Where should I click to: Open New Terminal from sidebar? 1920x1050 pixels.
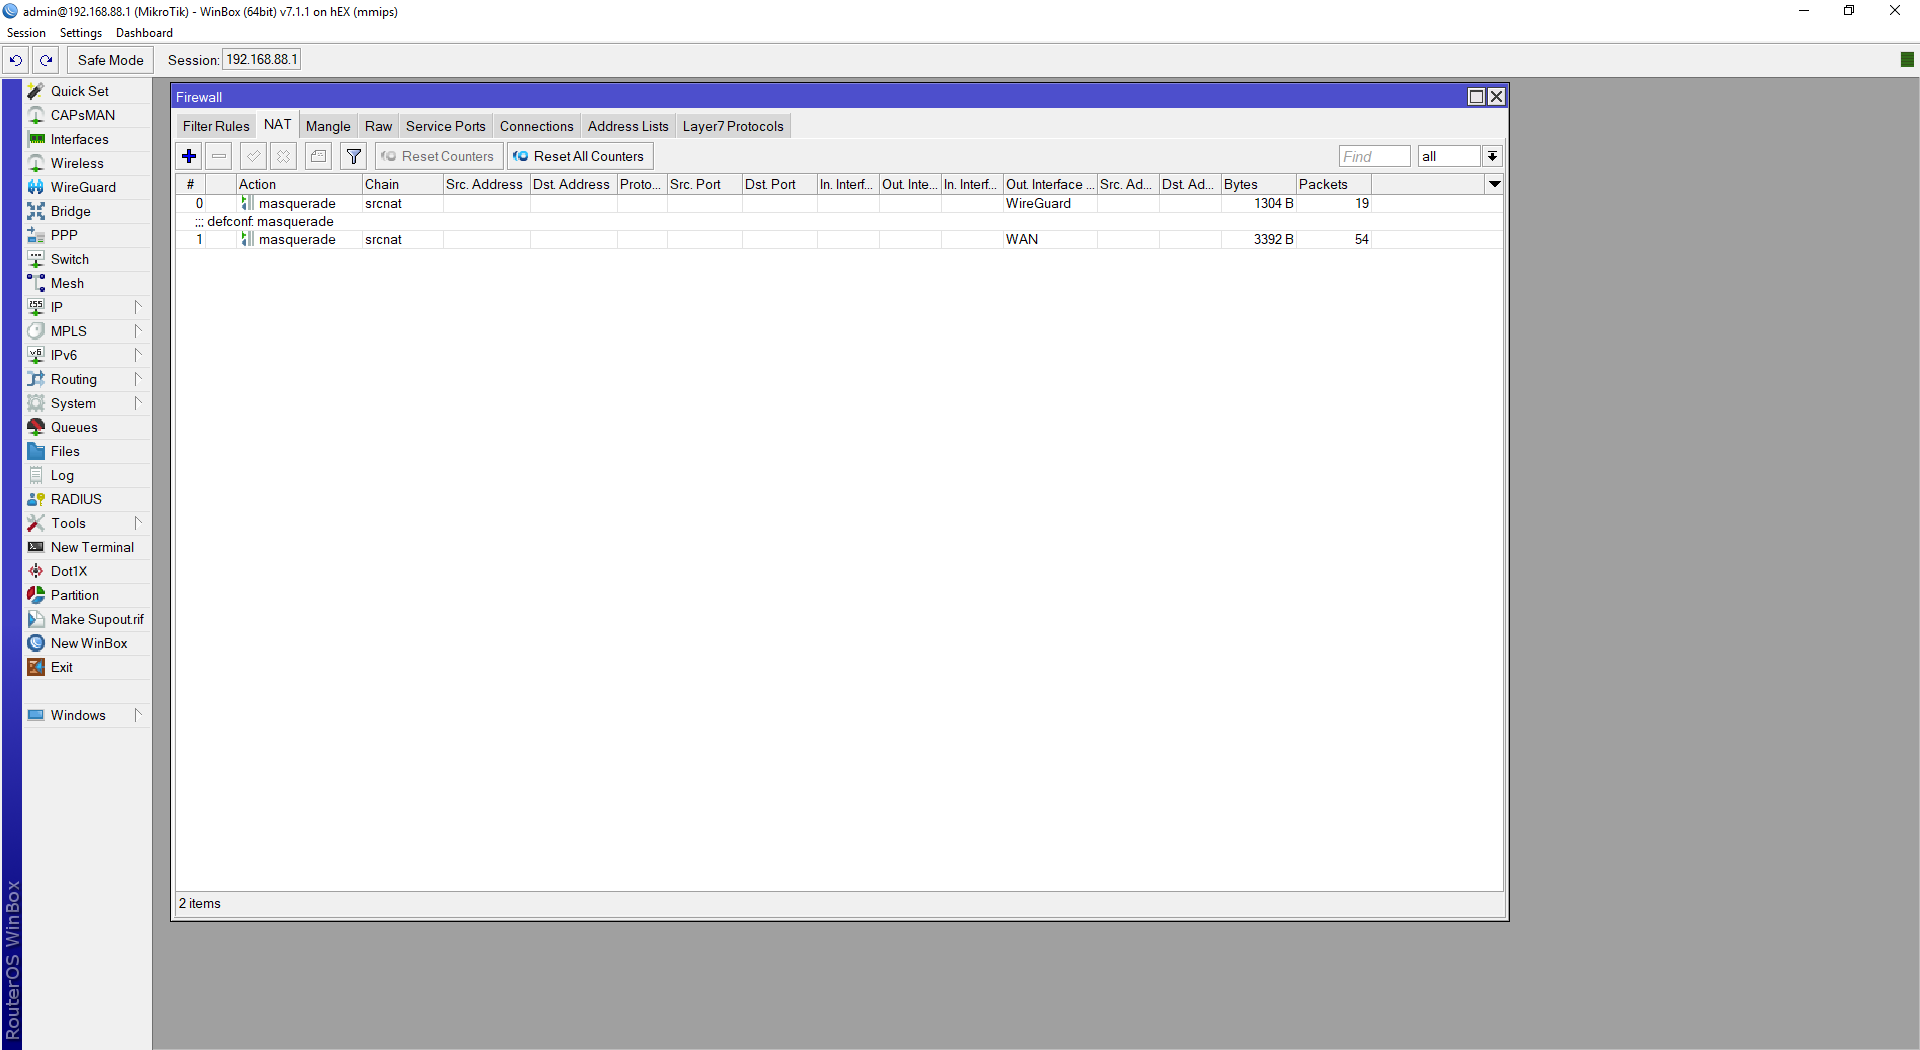tap(87, 547)
